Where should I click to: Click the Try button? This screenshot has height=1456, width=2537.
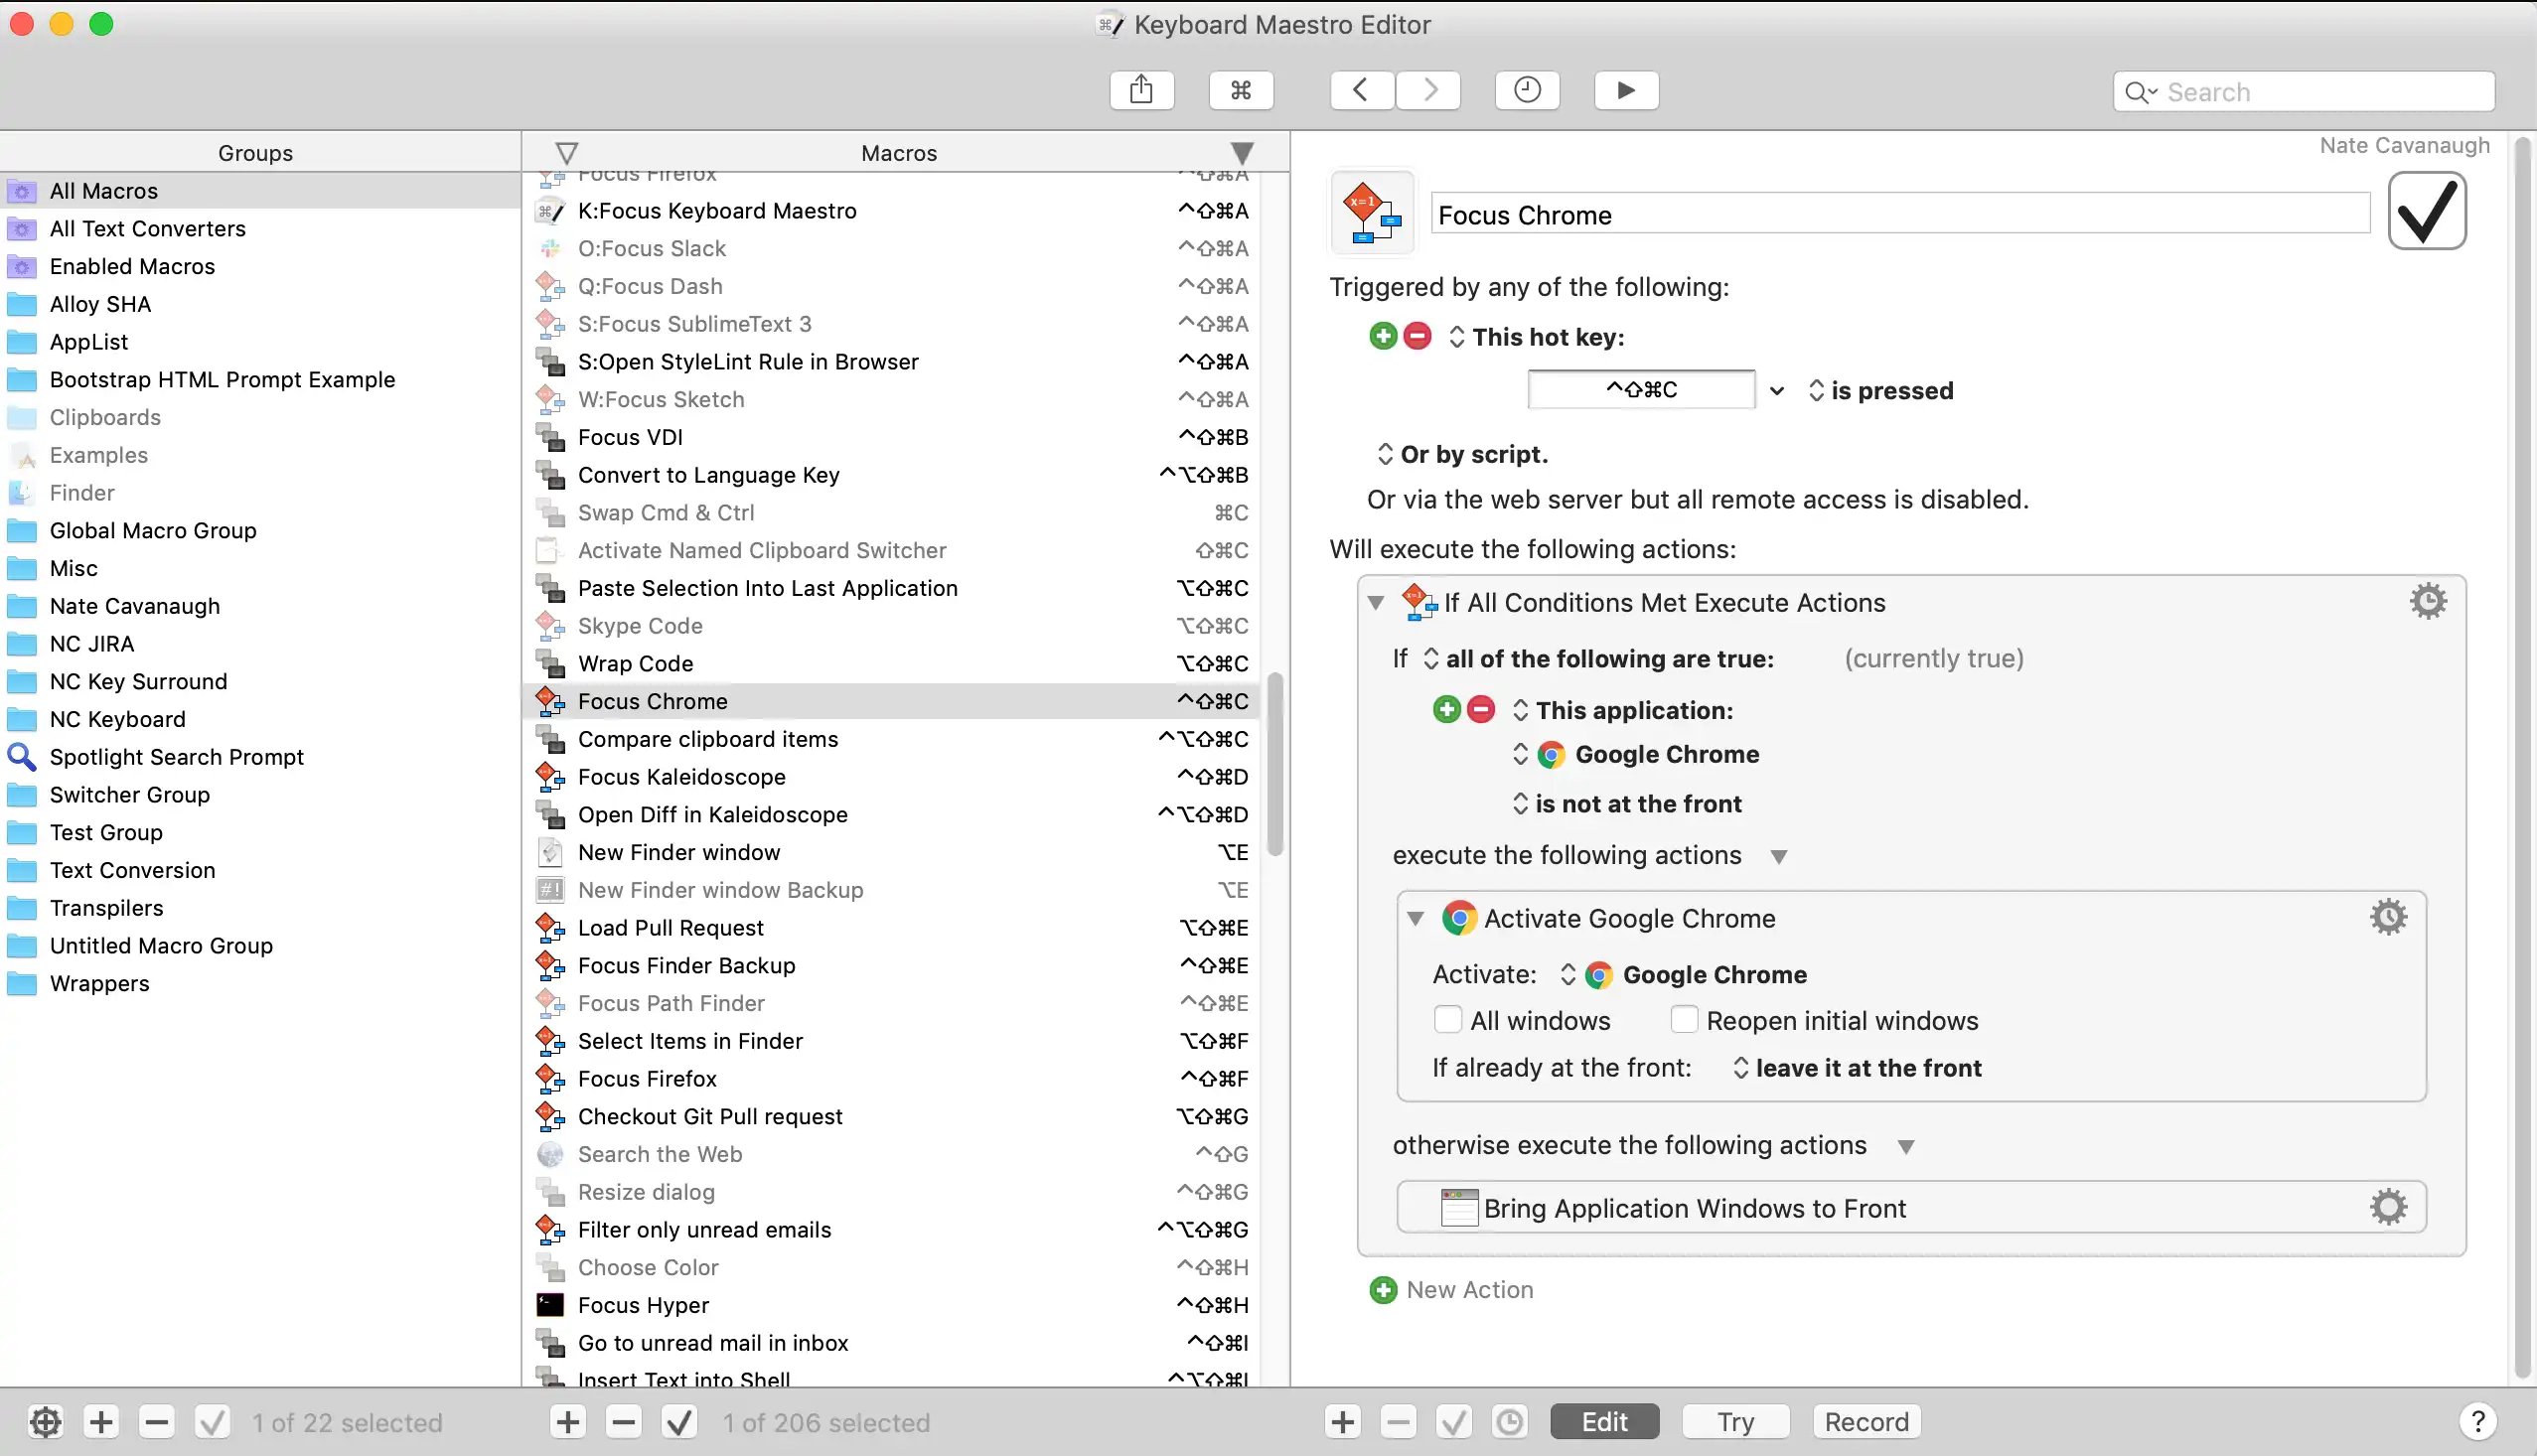1734,1421
